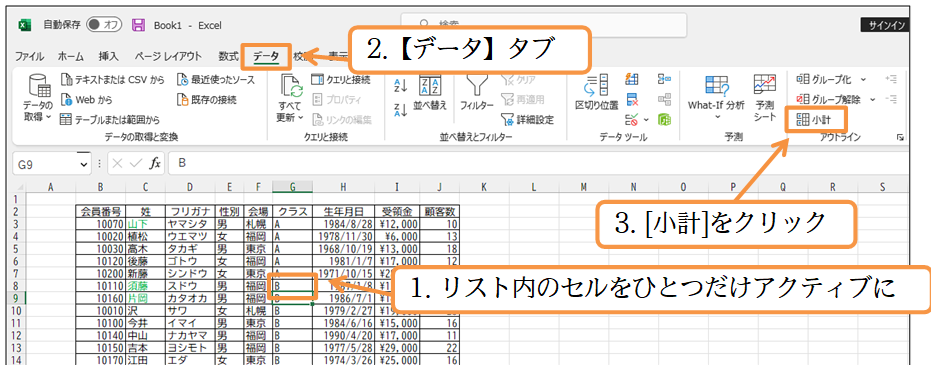Image resolution: width=931 pixels, height=367 pixels.
Task: Click the Consolidate icon in データ ツール
Action: (664, 80)
